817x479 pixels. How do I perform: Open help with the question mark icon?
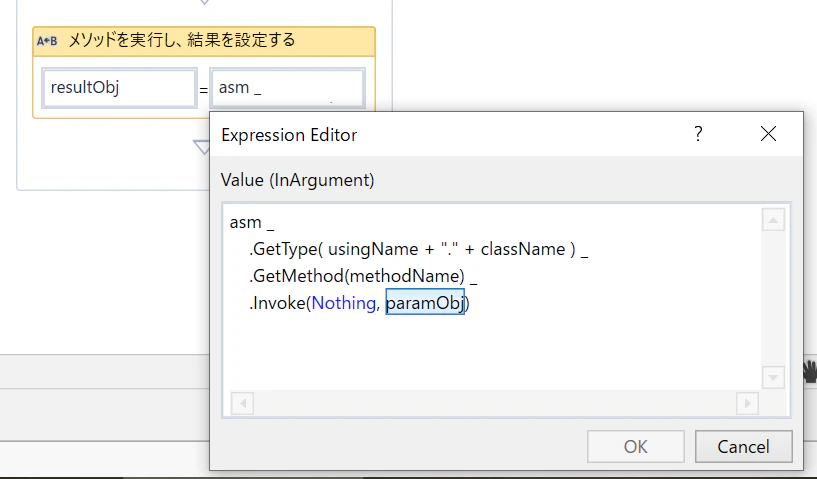coord(698,134)
